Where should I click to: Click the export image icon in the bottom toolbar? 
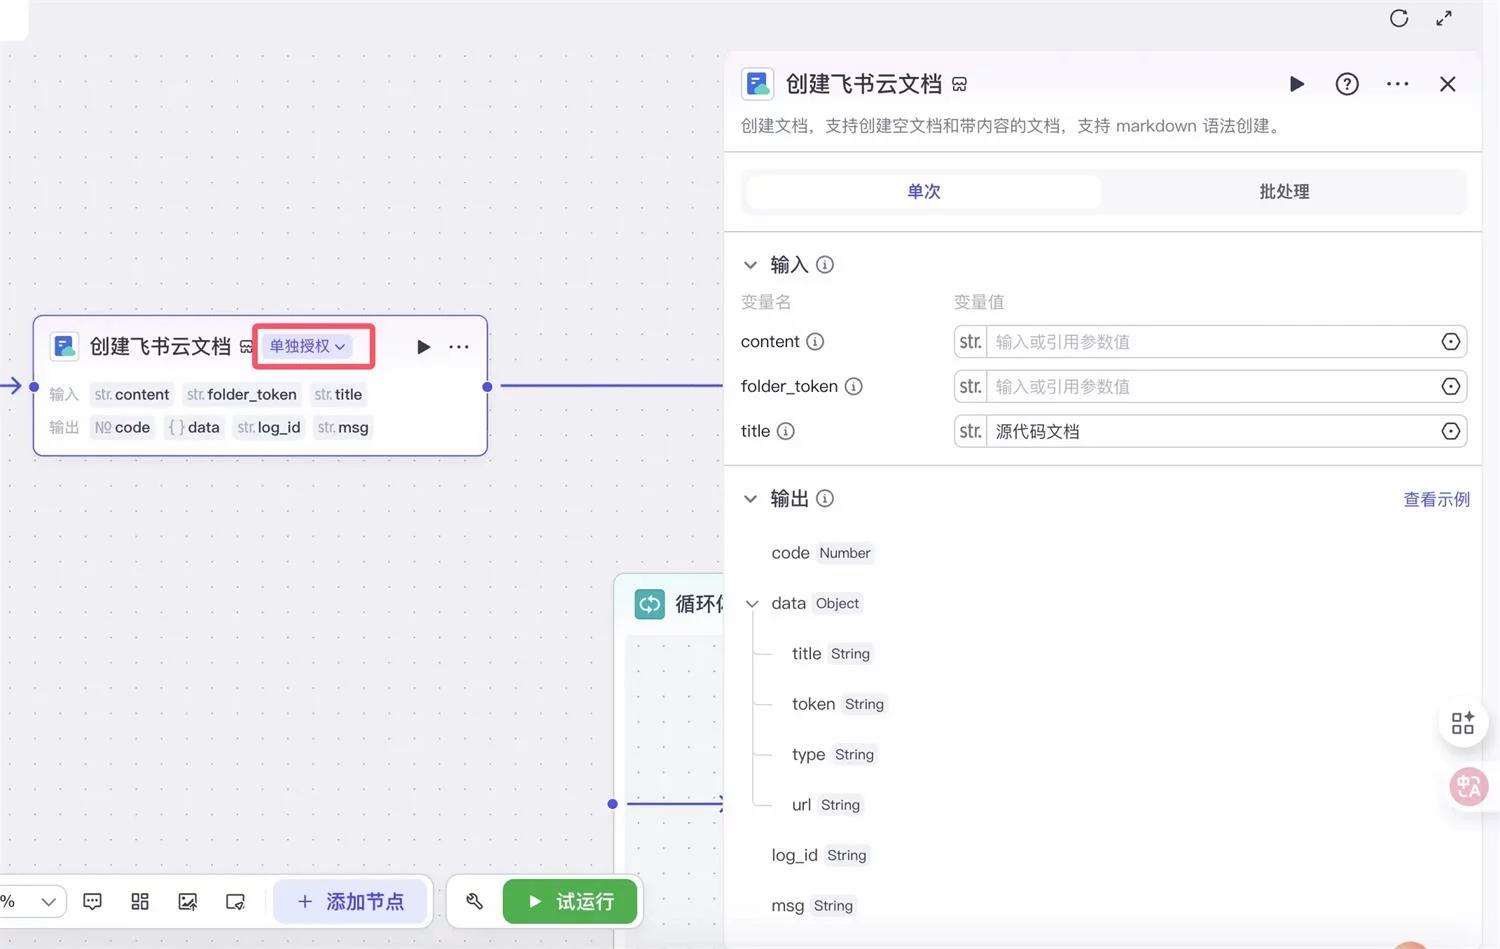(187, 901)
